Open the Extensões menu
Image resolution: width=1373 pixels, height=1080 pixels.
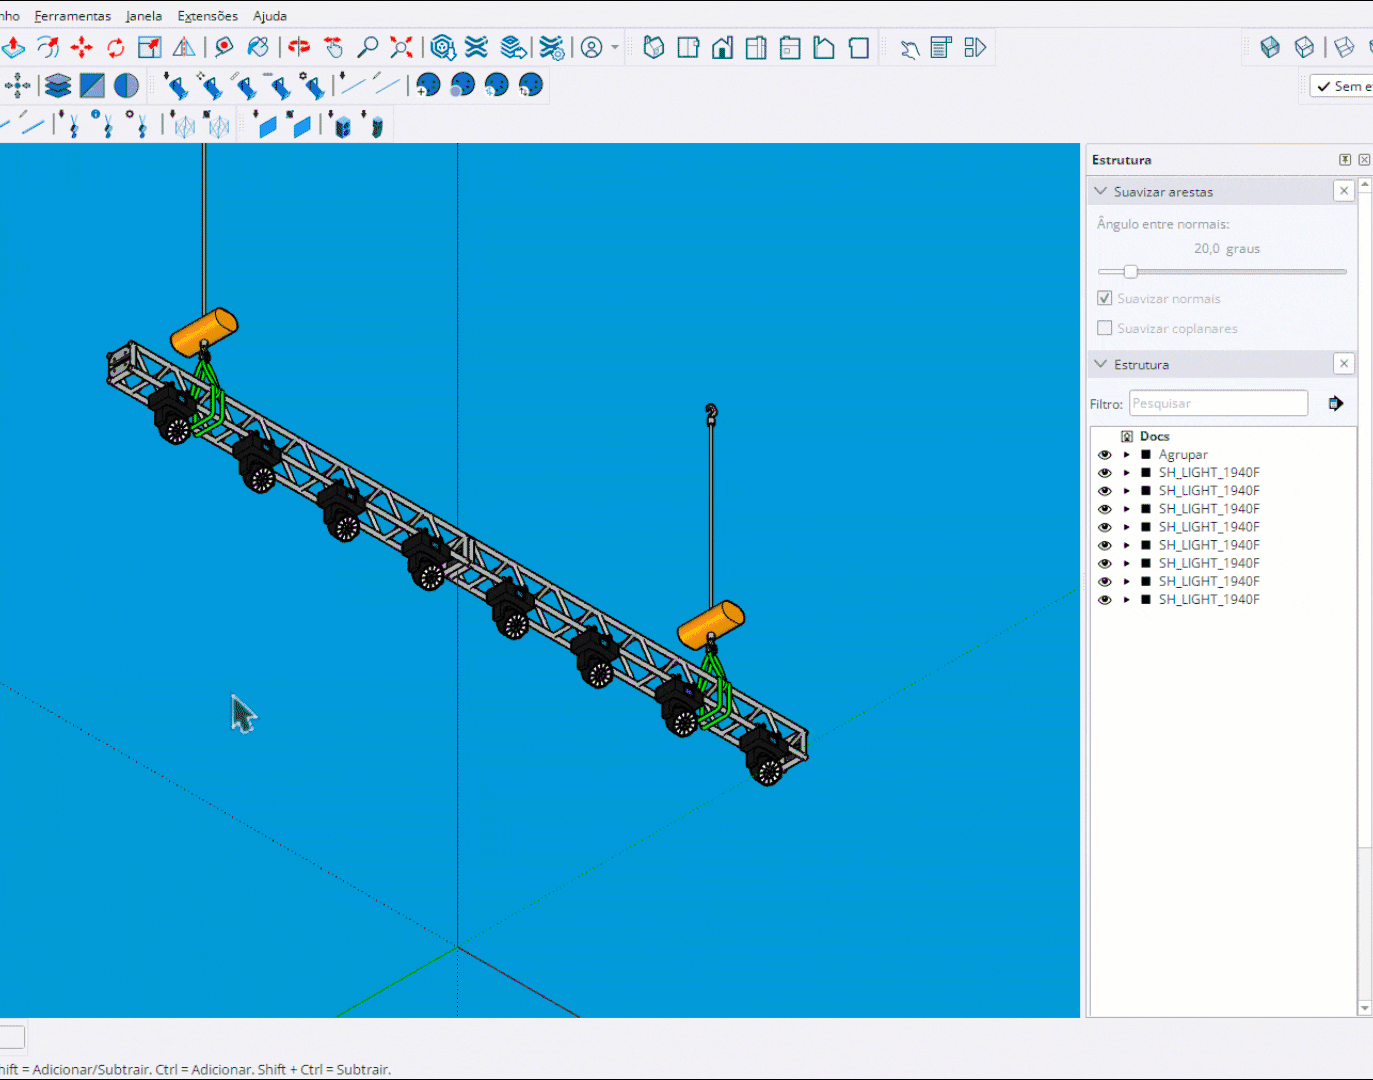coord(207,16)
